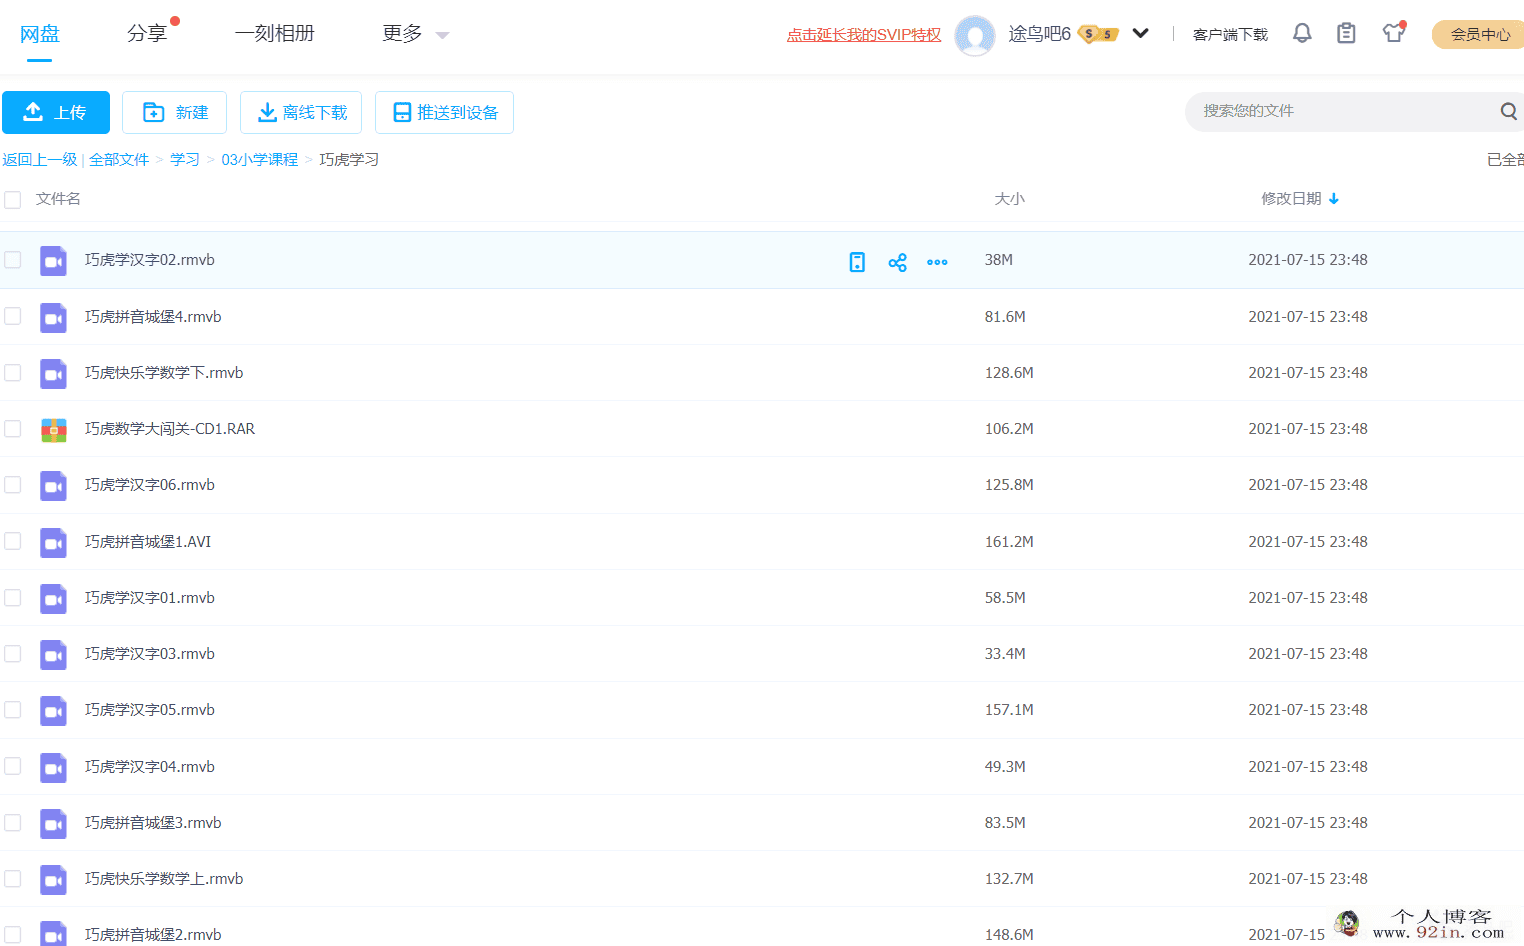Click video icon of 巧虎拼音城堡1.AVI
This screenshot has height=946, width=1524.
click(x=53, y=543)
